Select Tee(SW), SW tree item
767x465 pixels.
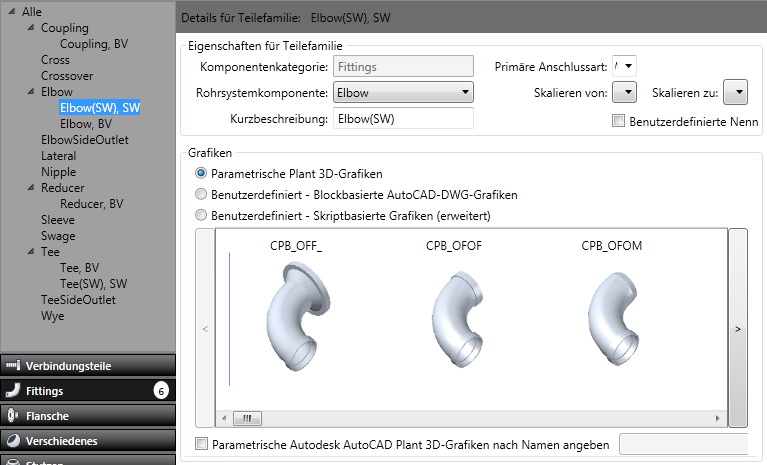(x=93, y=284)
